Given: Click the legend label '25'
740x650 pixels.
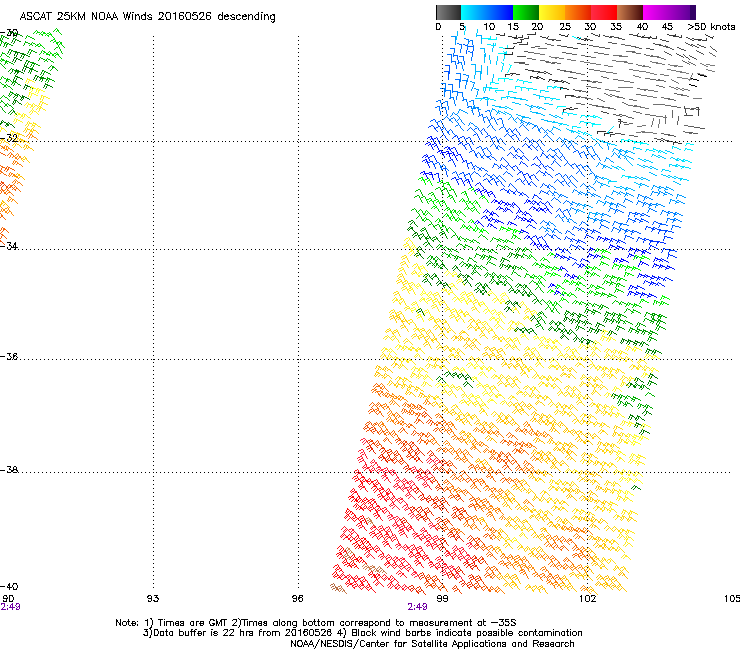Looking at the screenshot, I should point(565,27).
